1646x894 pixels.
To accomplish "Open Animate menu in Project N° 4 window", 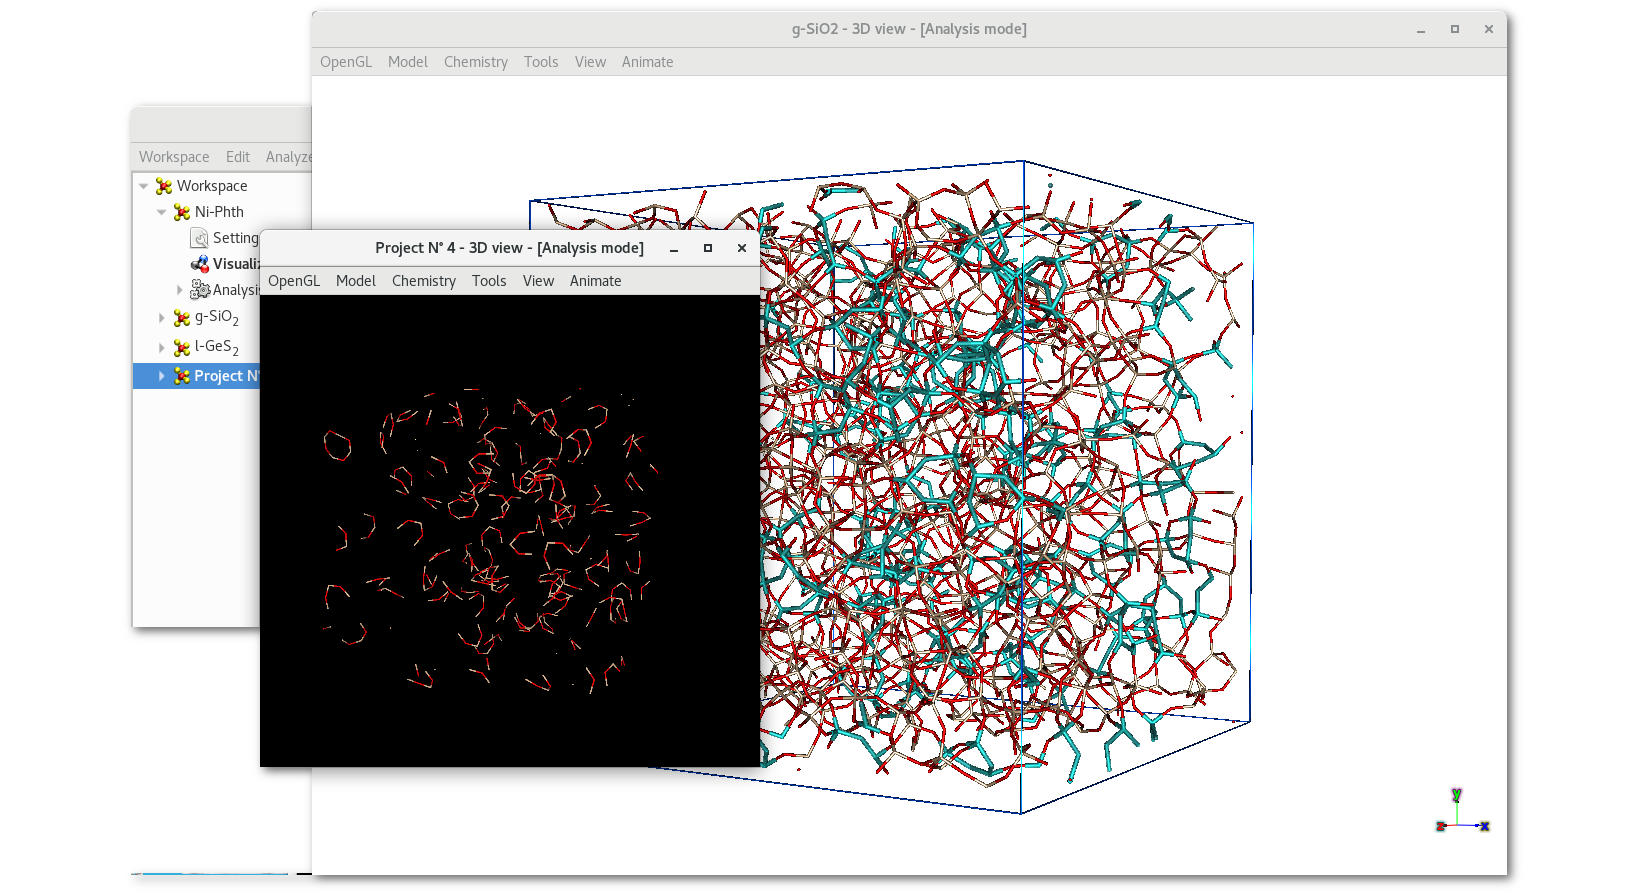I will pyautogui.click(x=595, y=281).
